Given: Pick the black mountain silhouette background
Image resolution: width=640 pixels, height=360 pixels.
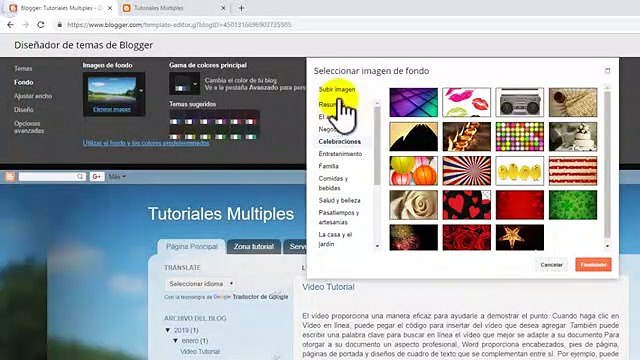Looking at the screenshot, I should click(x=413, y=137).
